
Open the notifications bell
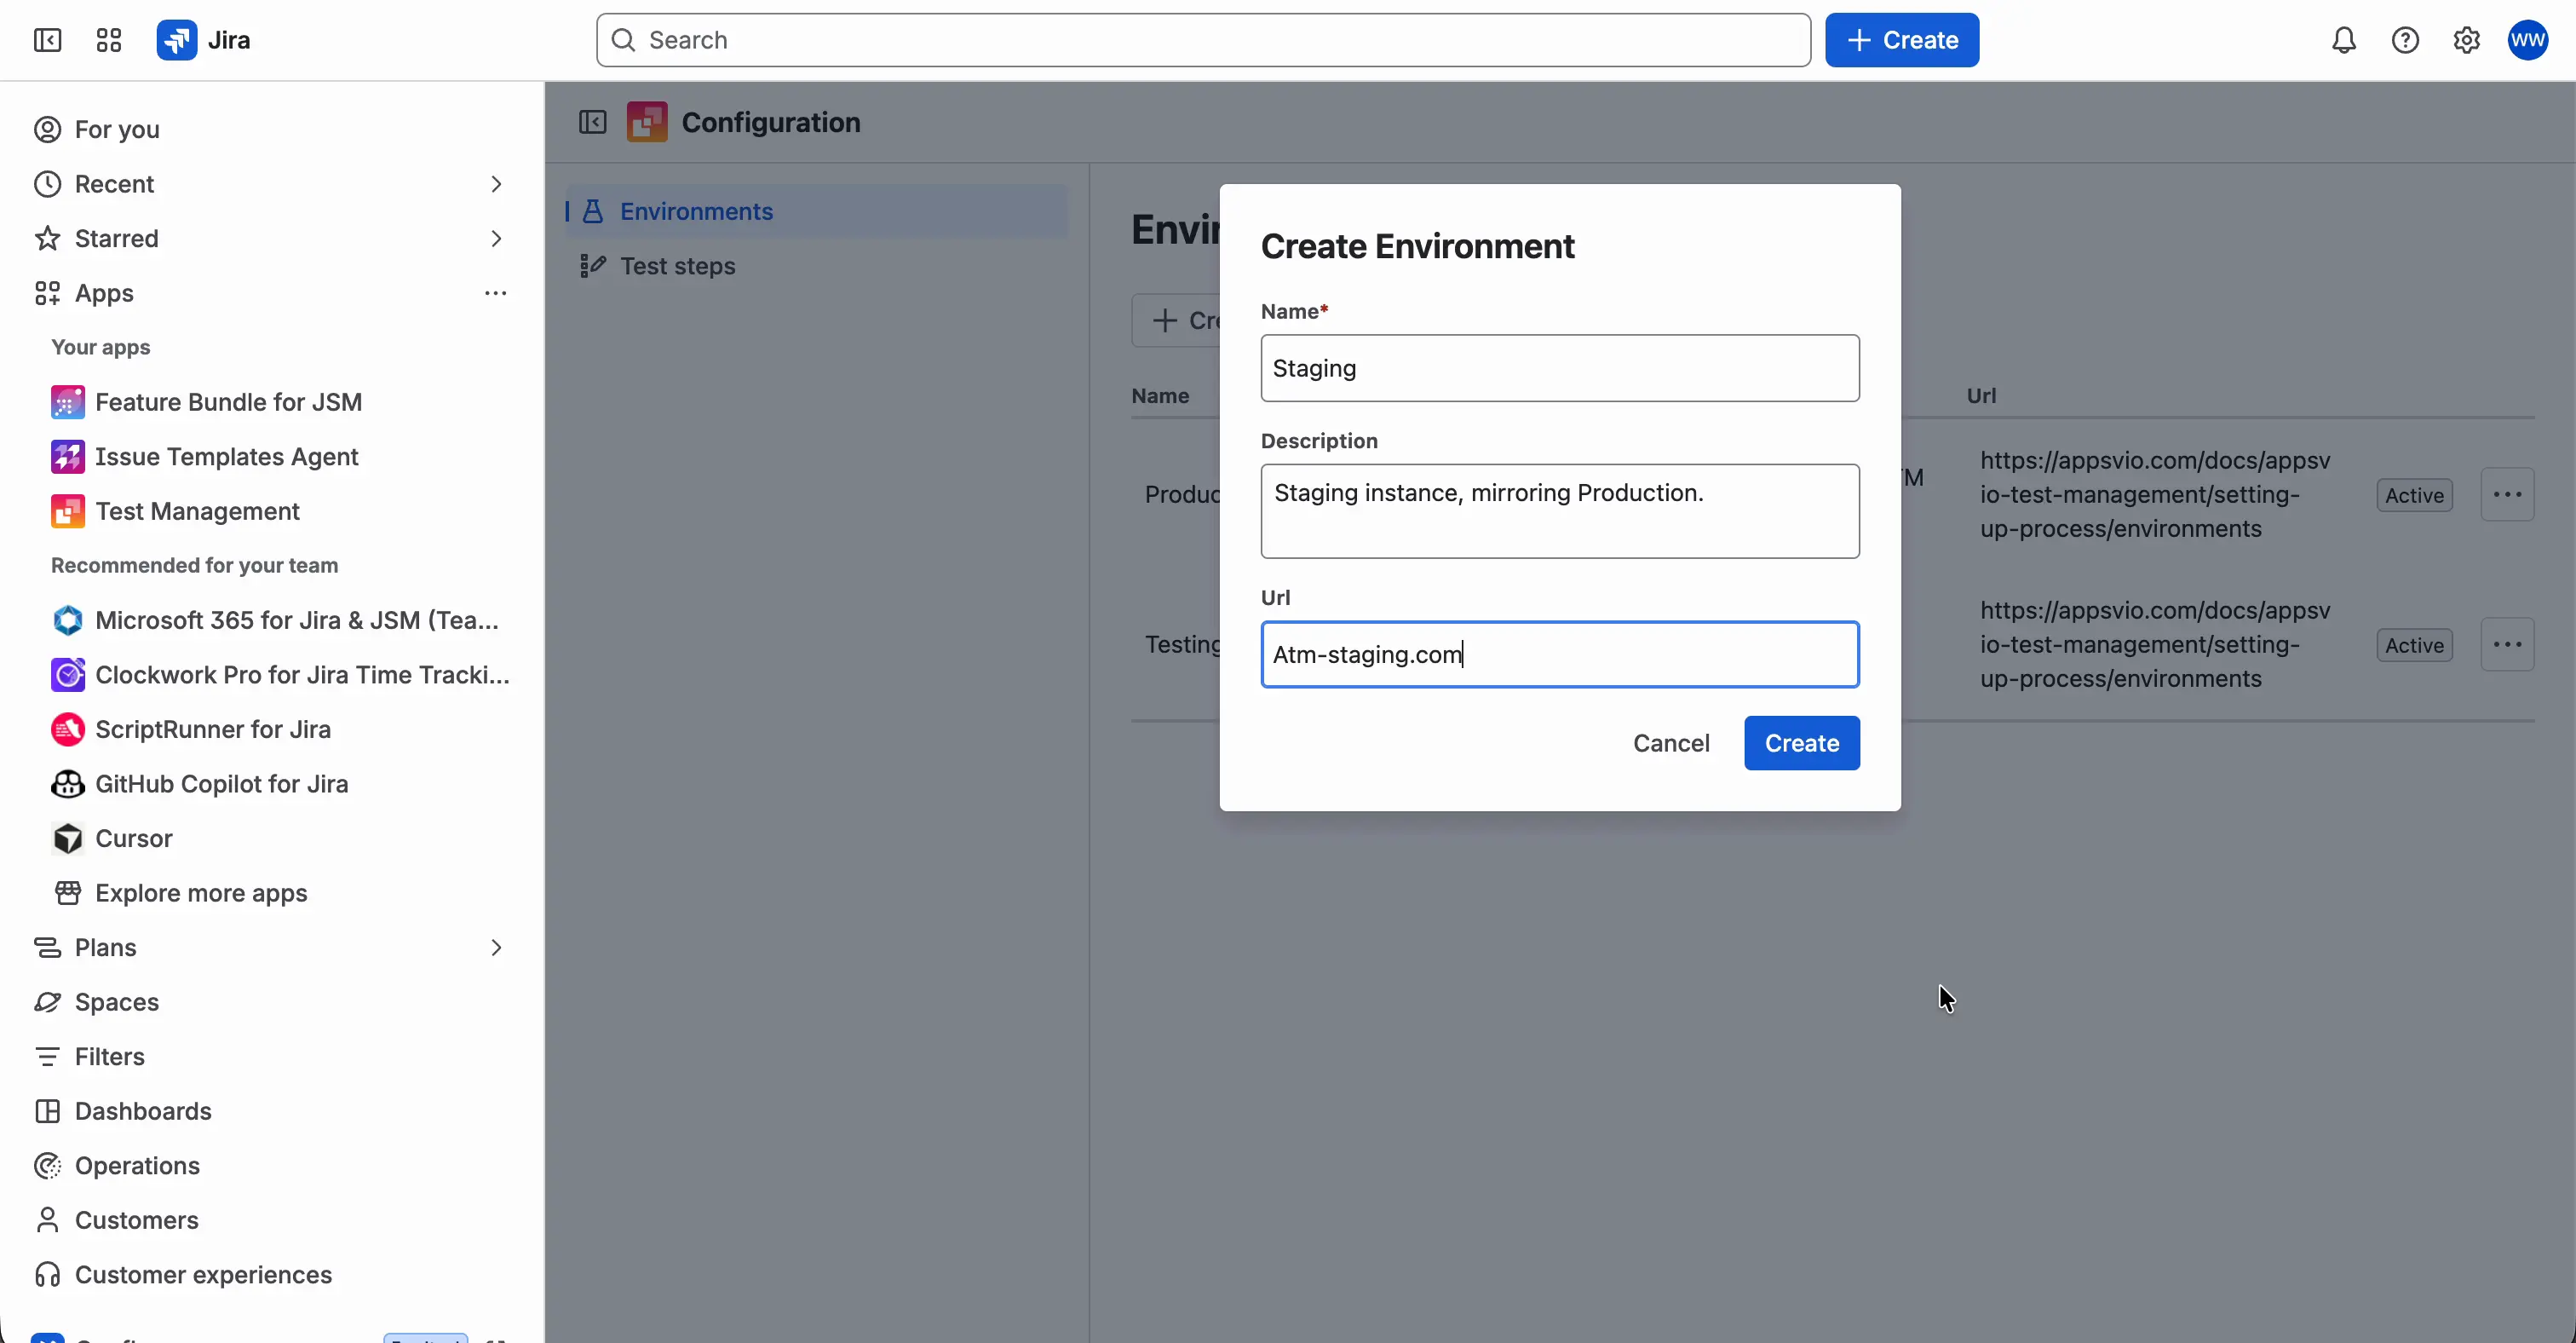[x=2344, y=40]
